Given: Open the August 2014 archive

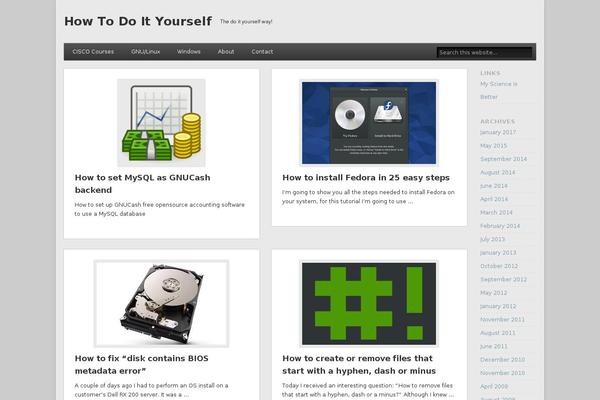Looking at the screenshot, I should point(497,172).
